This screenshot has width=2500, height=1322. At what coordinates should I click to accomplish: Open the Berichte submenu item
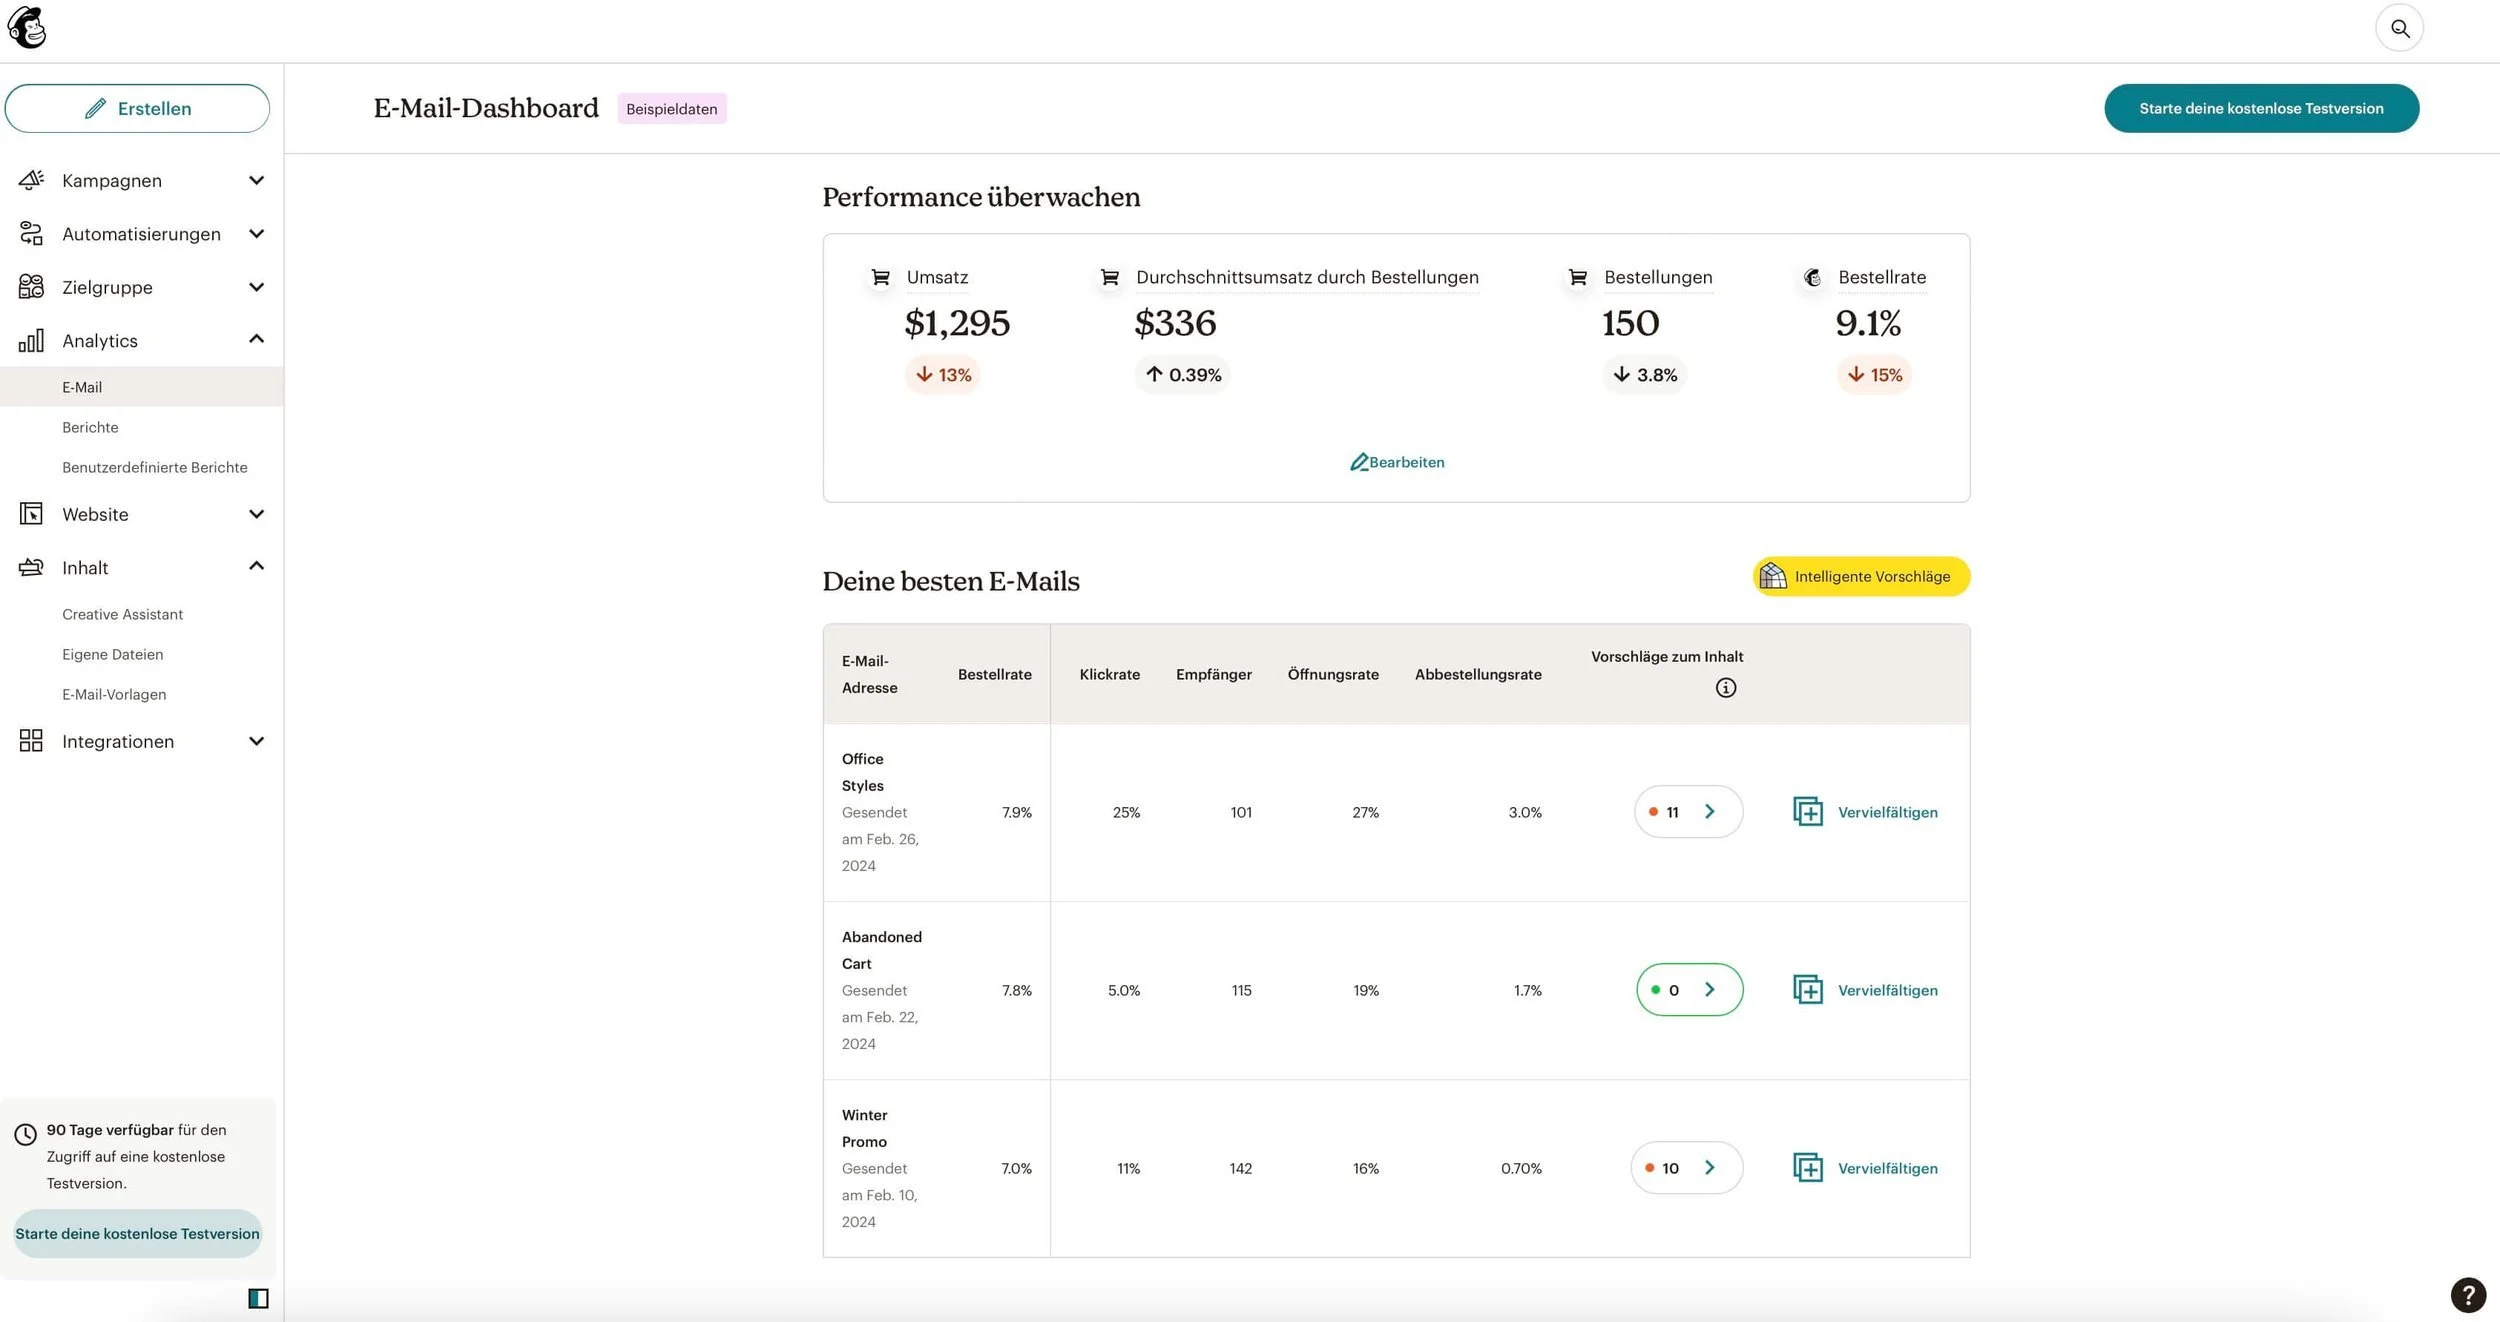[90, 427]
